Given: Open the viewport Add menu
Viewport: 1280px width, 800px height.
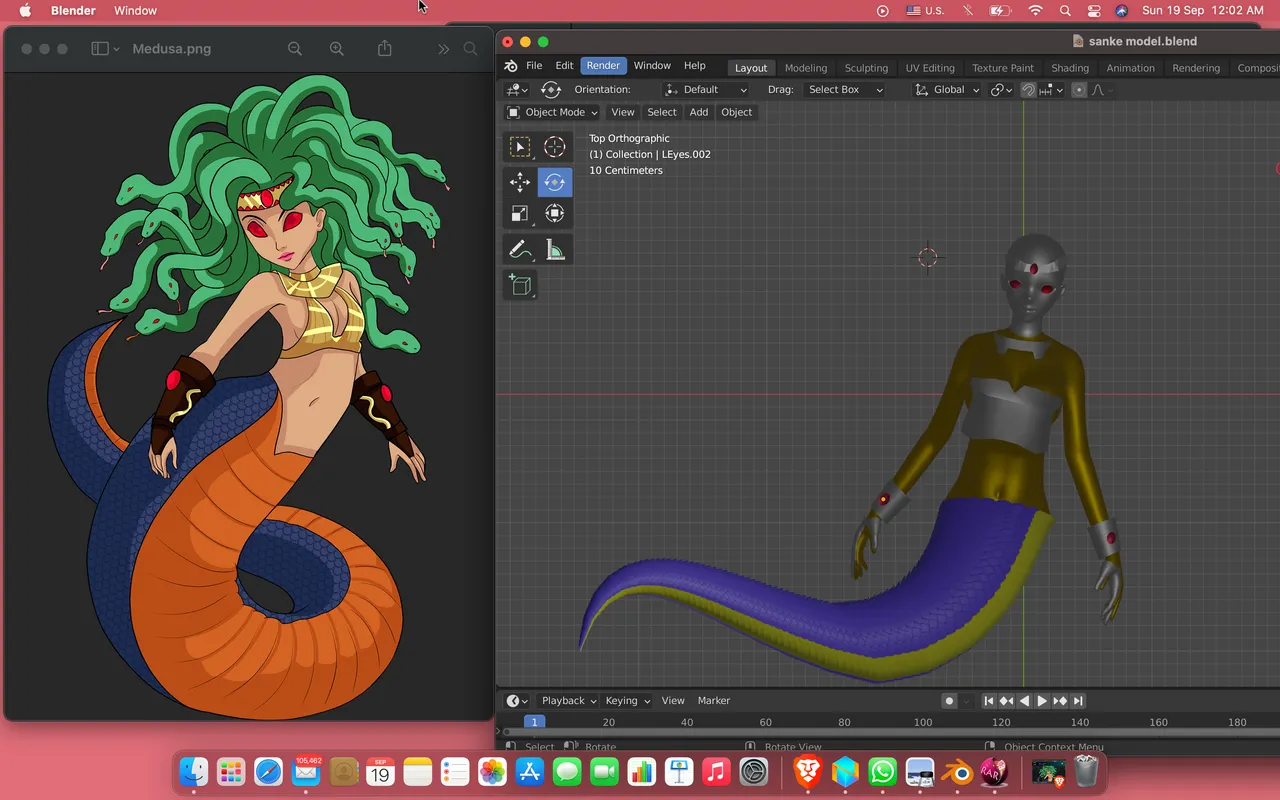Looking at the screenshot, I should (699, 112).
